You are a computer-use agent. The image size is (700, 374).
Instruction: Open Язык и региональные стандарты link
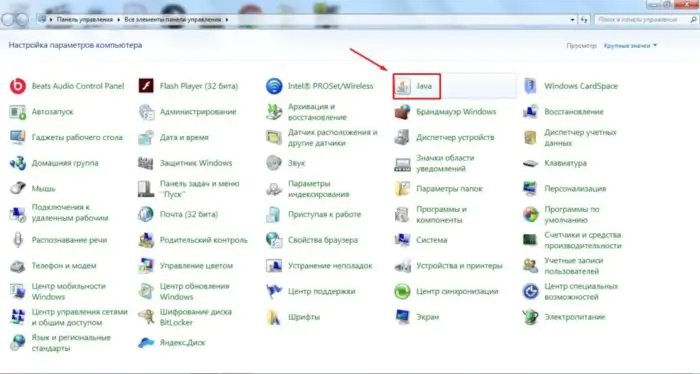[x=71, y=343]
